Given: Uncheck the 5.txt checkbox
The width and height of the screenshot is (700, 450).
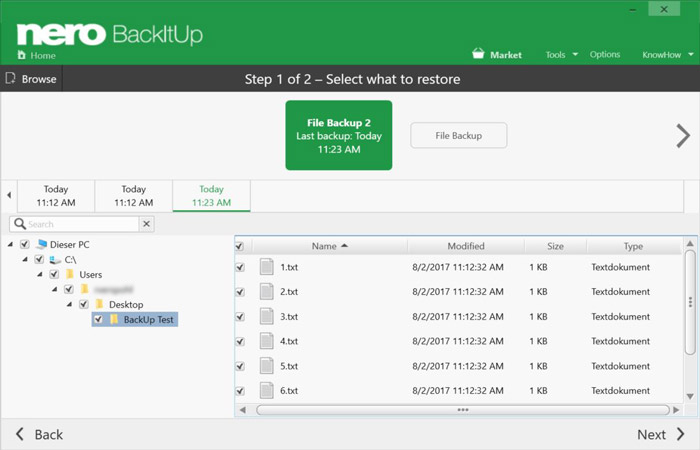Looking at the screenshot, I should click(x=240, y=366).
